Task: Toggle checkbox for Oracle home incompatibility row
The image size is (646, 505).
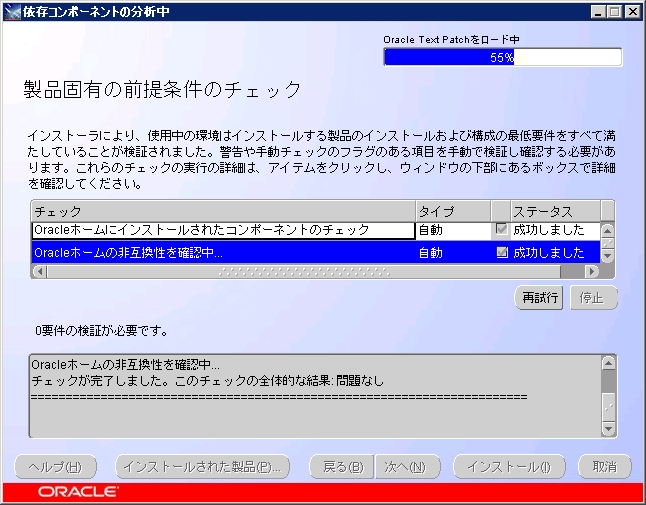Action: click(502, 253)
